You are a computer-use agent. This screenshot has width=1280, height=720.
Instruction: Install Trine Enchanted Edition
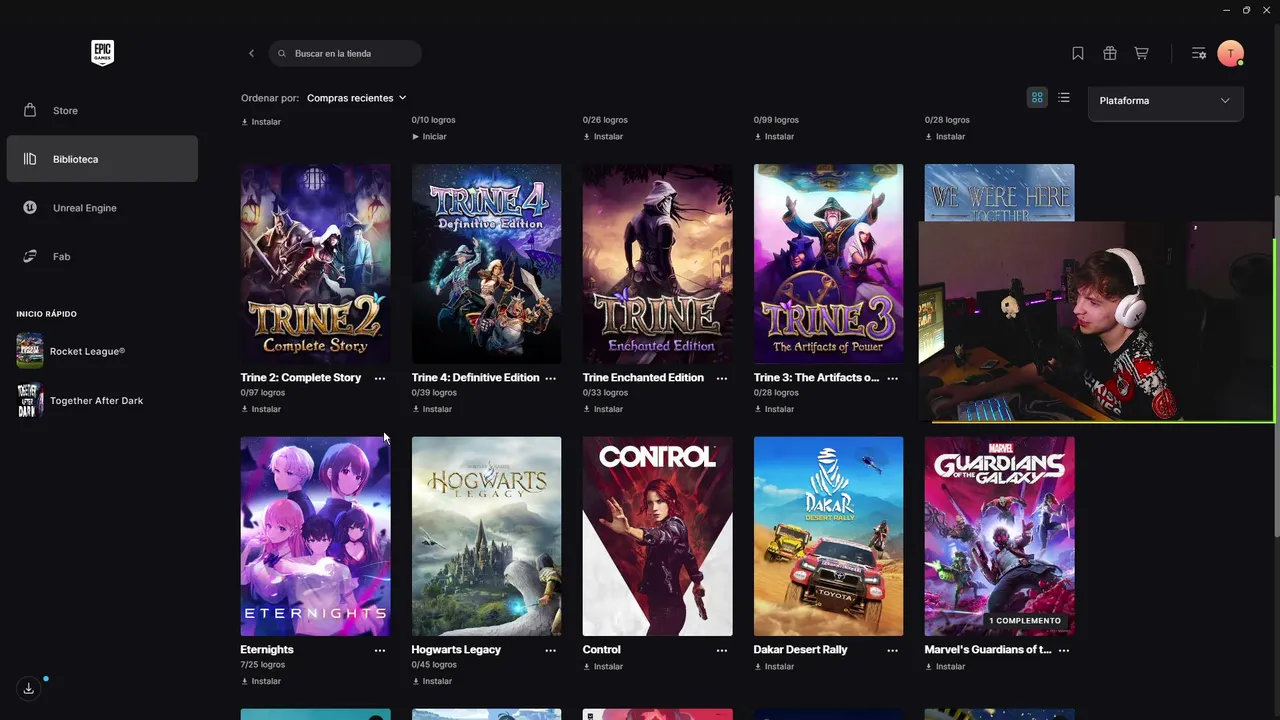[x=603, y=409]
